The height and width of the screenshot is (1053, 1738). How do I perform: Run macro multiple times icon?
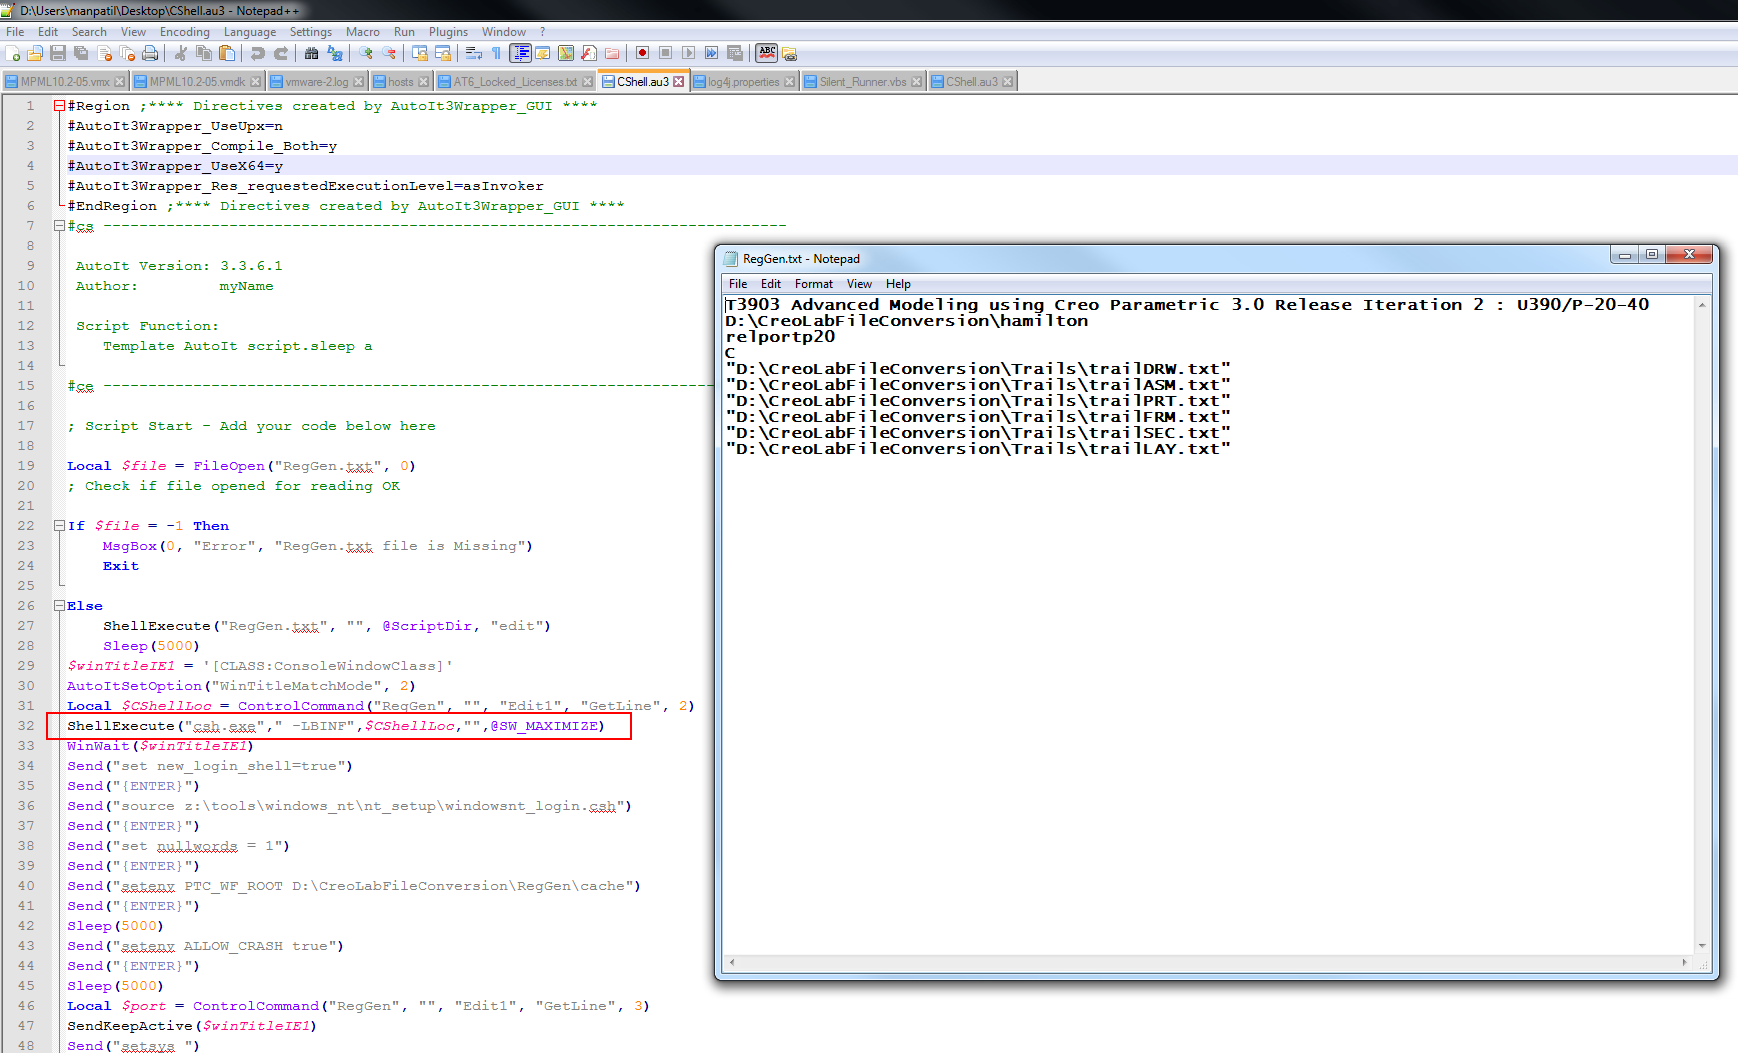point(711,53)
